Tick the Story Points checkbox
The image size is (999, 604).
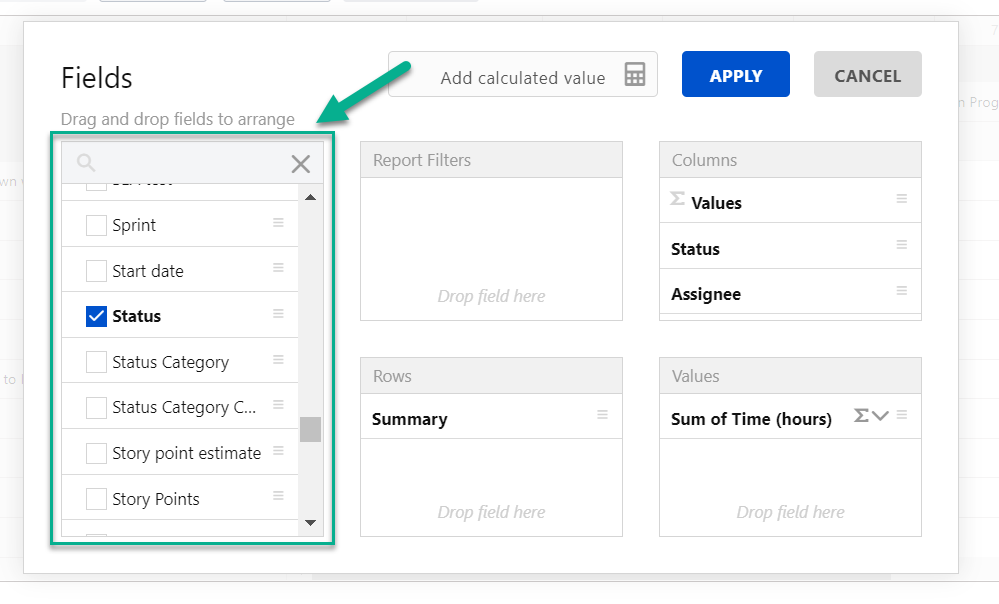point(96,498)
